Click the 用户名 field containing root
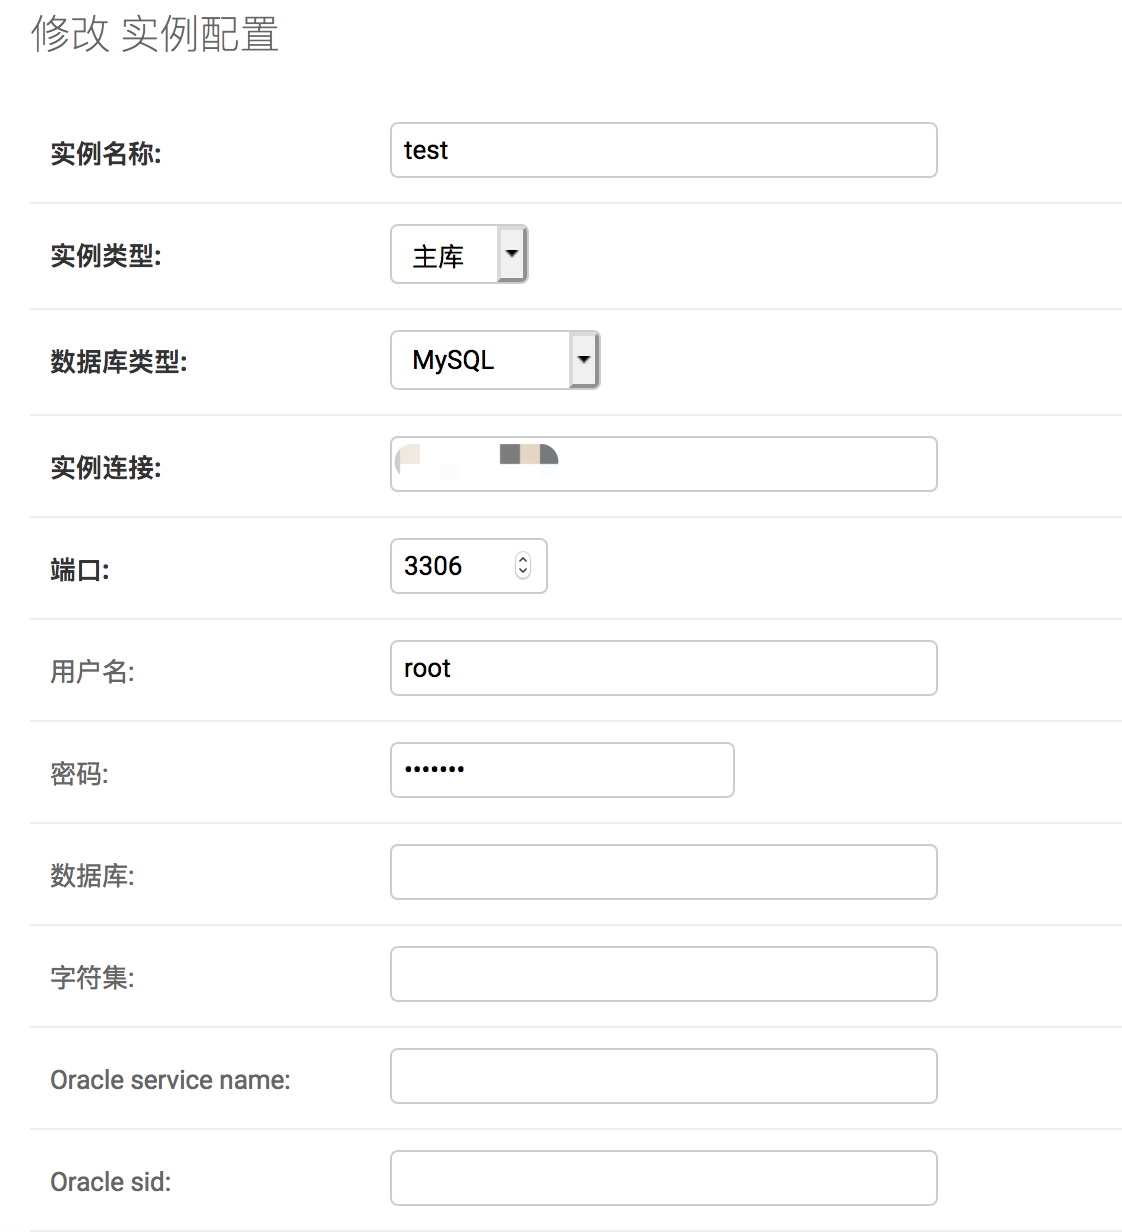Image resolution: width=1122 pixels, height=1232 pixels. pos(663,668)
